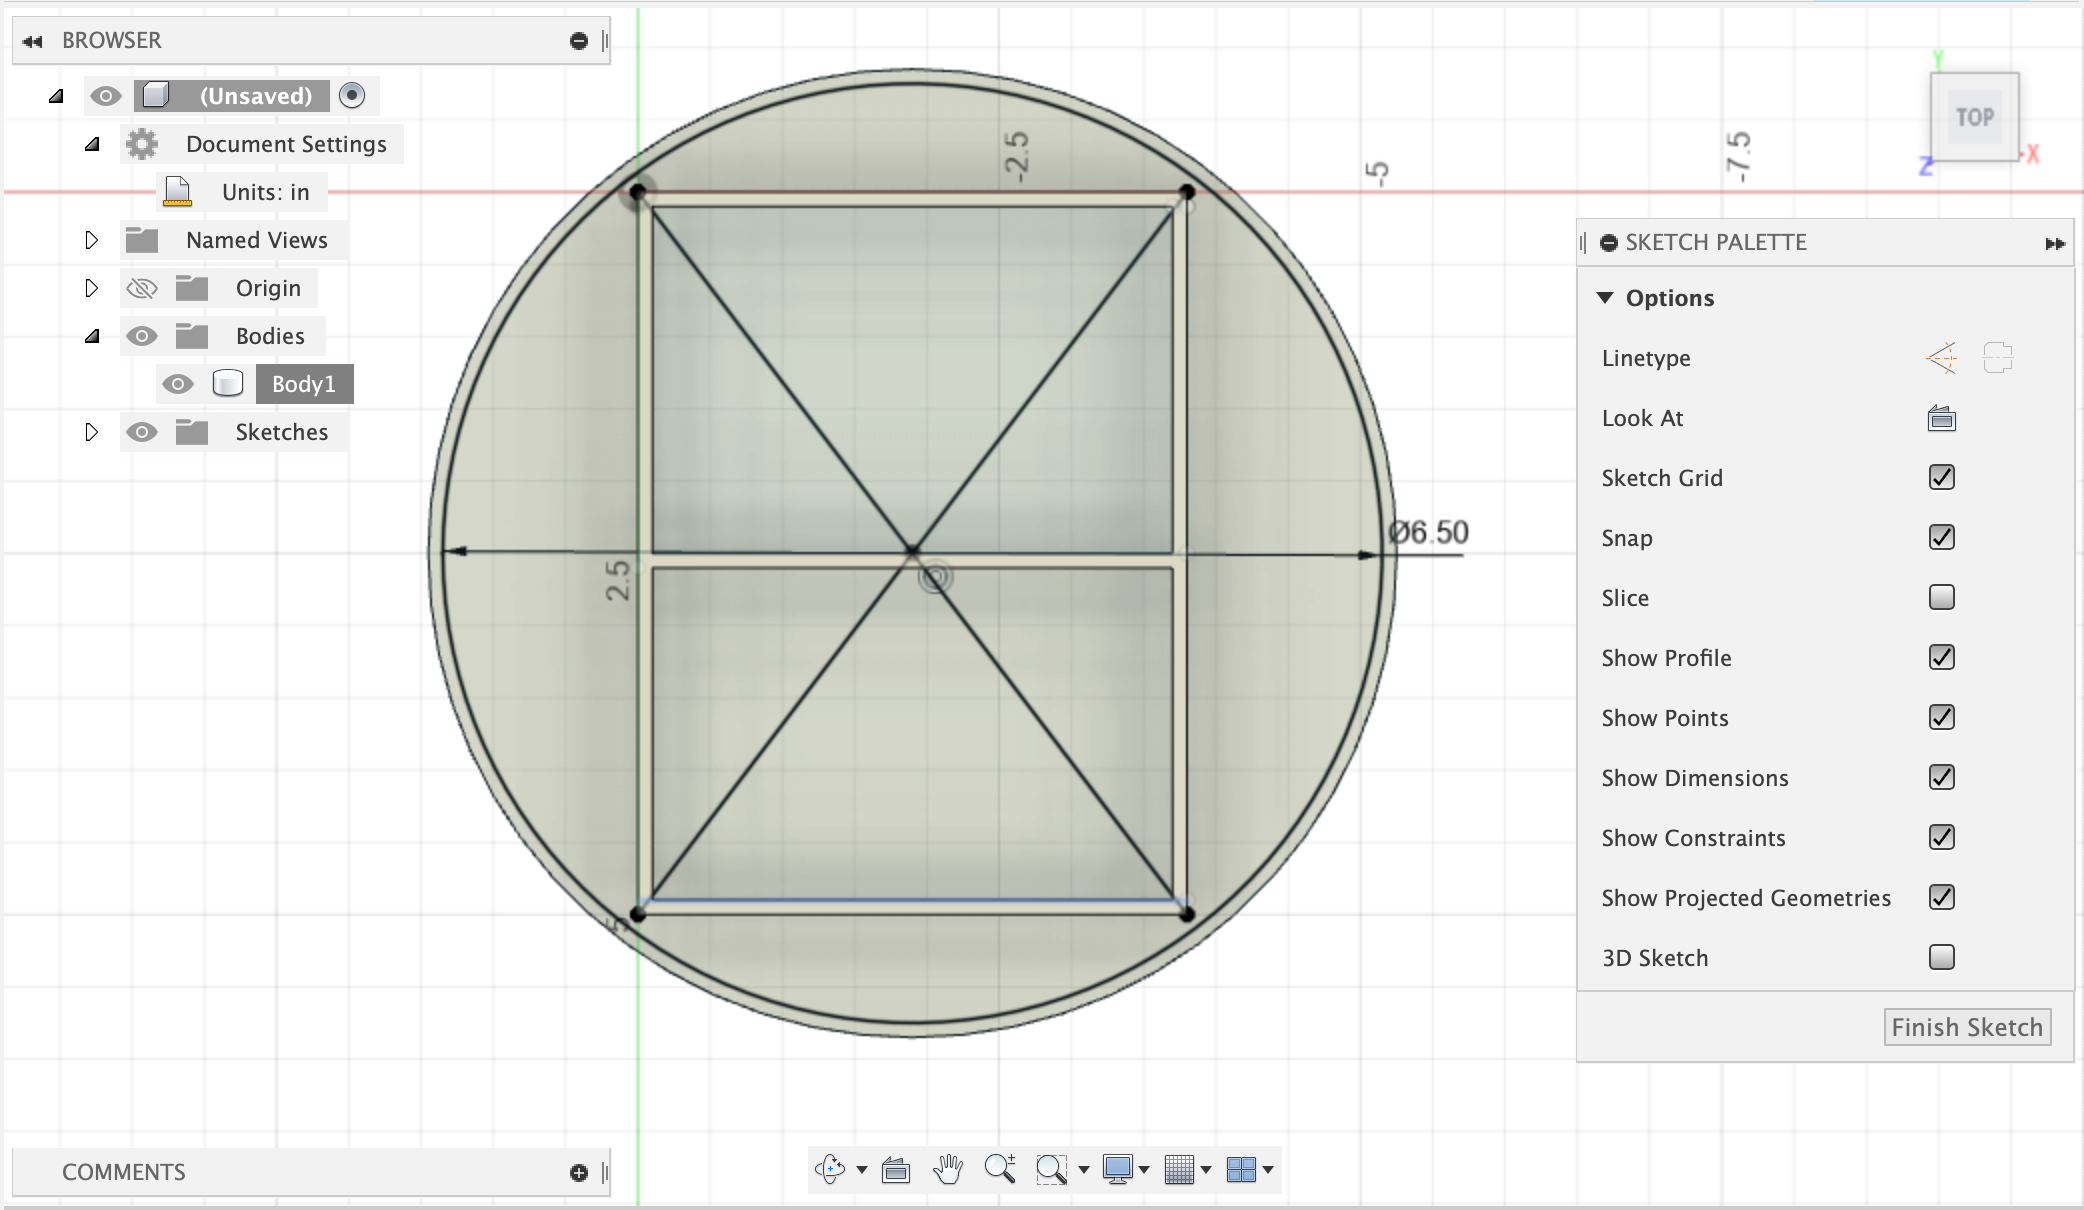This screenshot has width=2084, height=1210.
Task: Uncheck the Show Points checkbox
Action: pyautogui.click(x=1942, y=718)
